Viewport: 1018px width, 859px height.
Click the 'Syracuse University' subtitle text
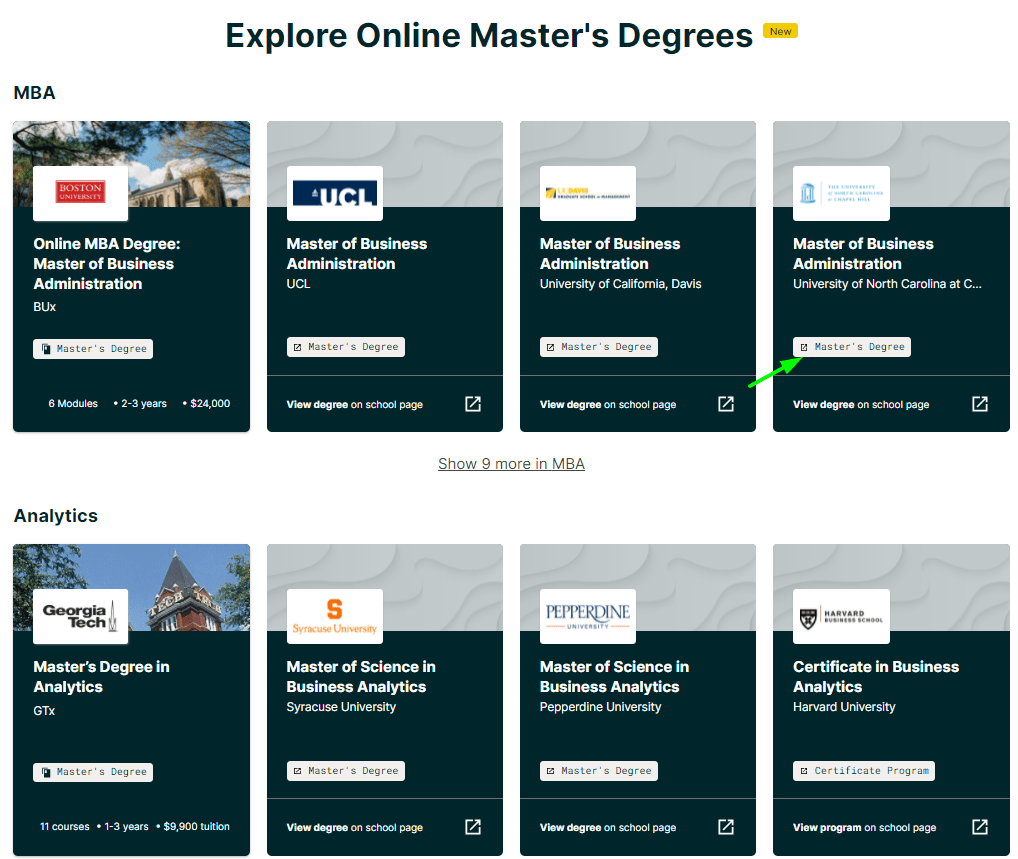click(341, 707)
